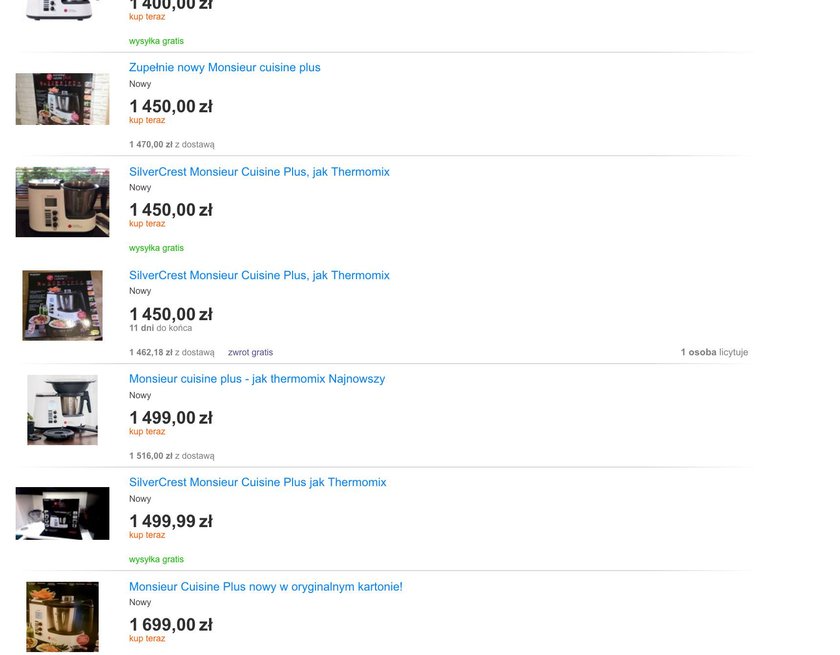Open SilverCrest title of auction ending in 11 days
The height and width of the screenshot is (655, 840).
tap(259, 275)
